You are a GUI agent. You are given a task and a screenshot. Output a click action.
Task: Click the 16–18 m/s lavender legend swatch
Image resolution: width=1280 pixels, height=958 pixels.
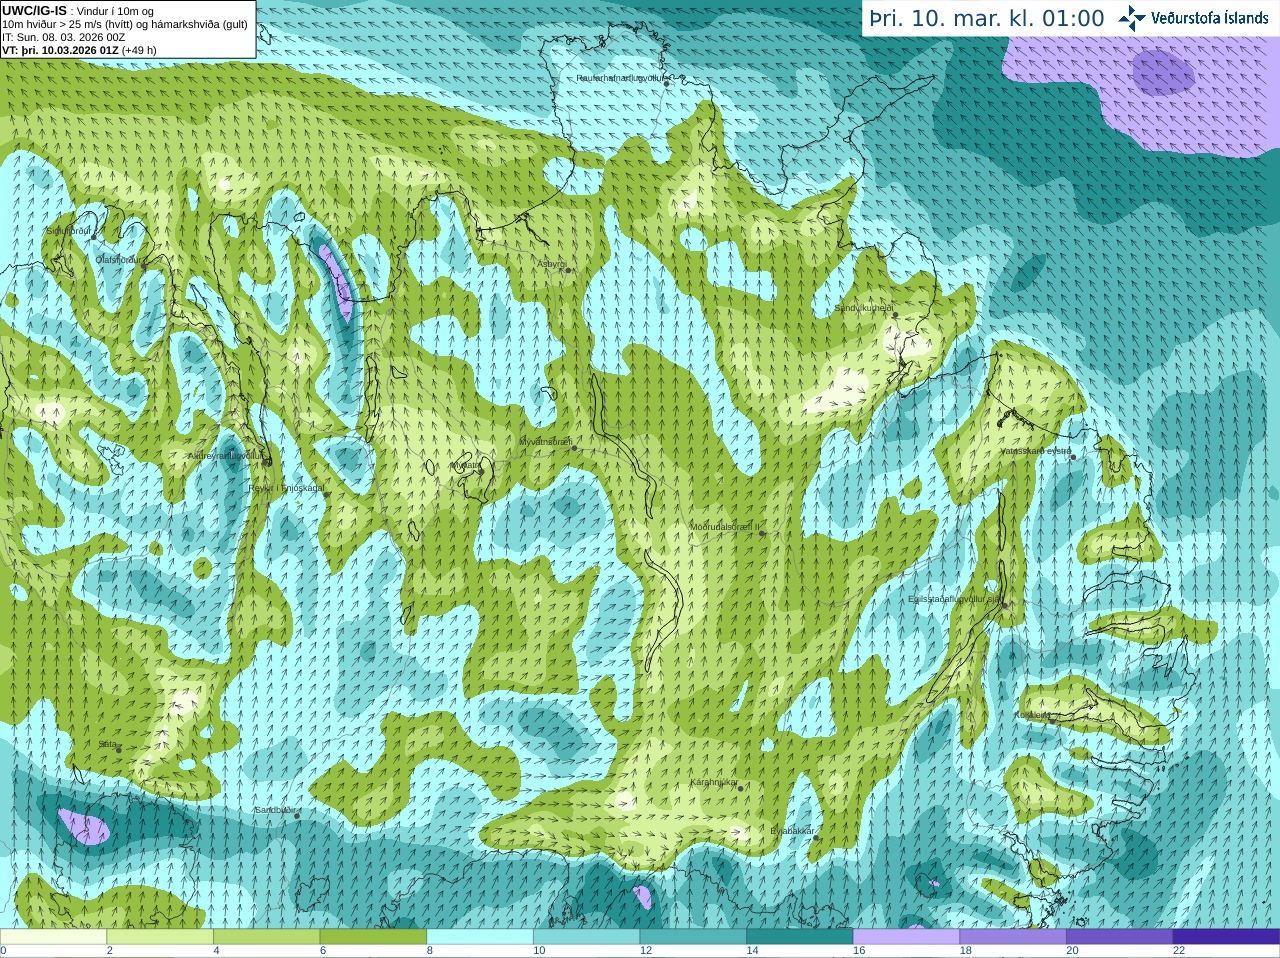(906, 937)
